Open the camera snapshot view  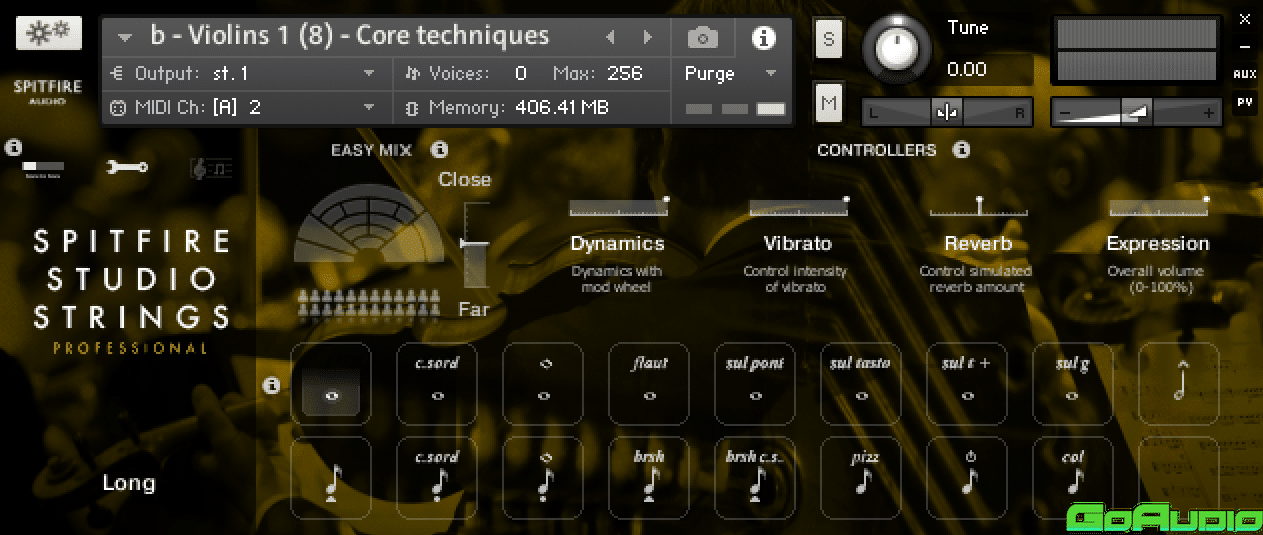click(x=703, y=38)
